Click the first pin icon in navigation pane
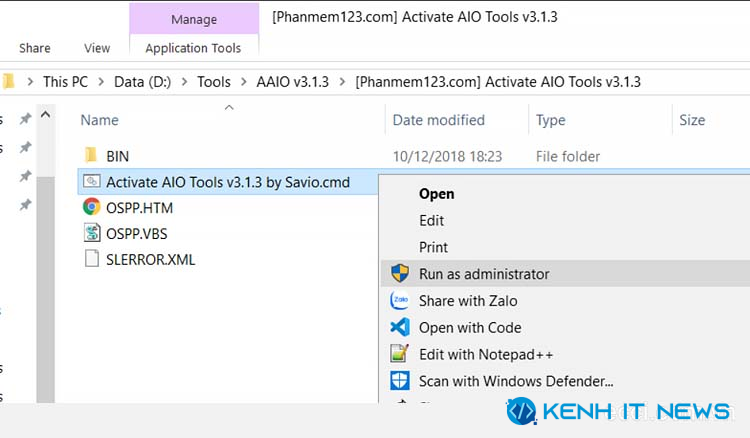The height and width of the screenshot is (438, 750). tap(25, 118)
